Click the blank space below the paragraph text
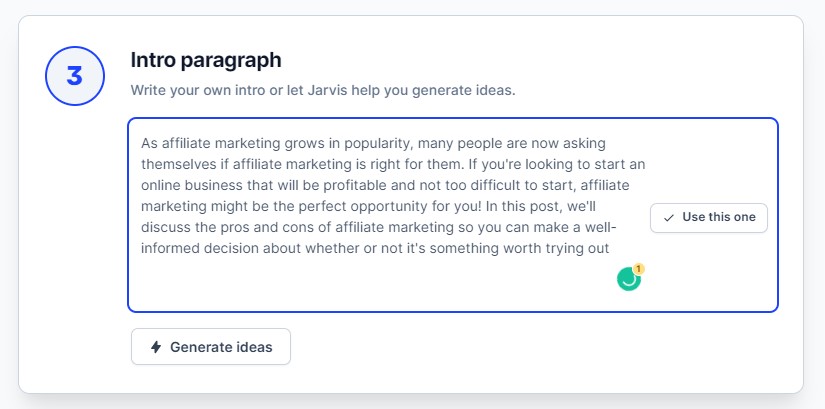This screenshot has width=825, height=409. coord(368,284)
